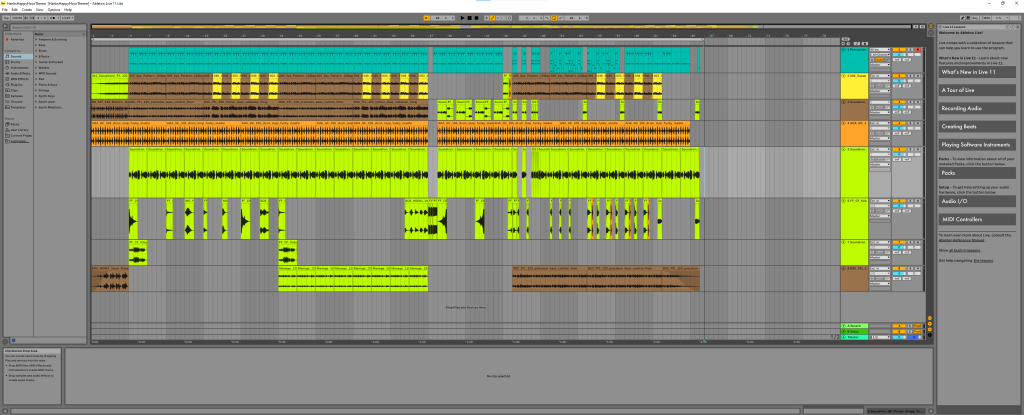Viewport: 1024px width, 415px height.
Task: Open Packs under Places
Action: pos(16,125)
